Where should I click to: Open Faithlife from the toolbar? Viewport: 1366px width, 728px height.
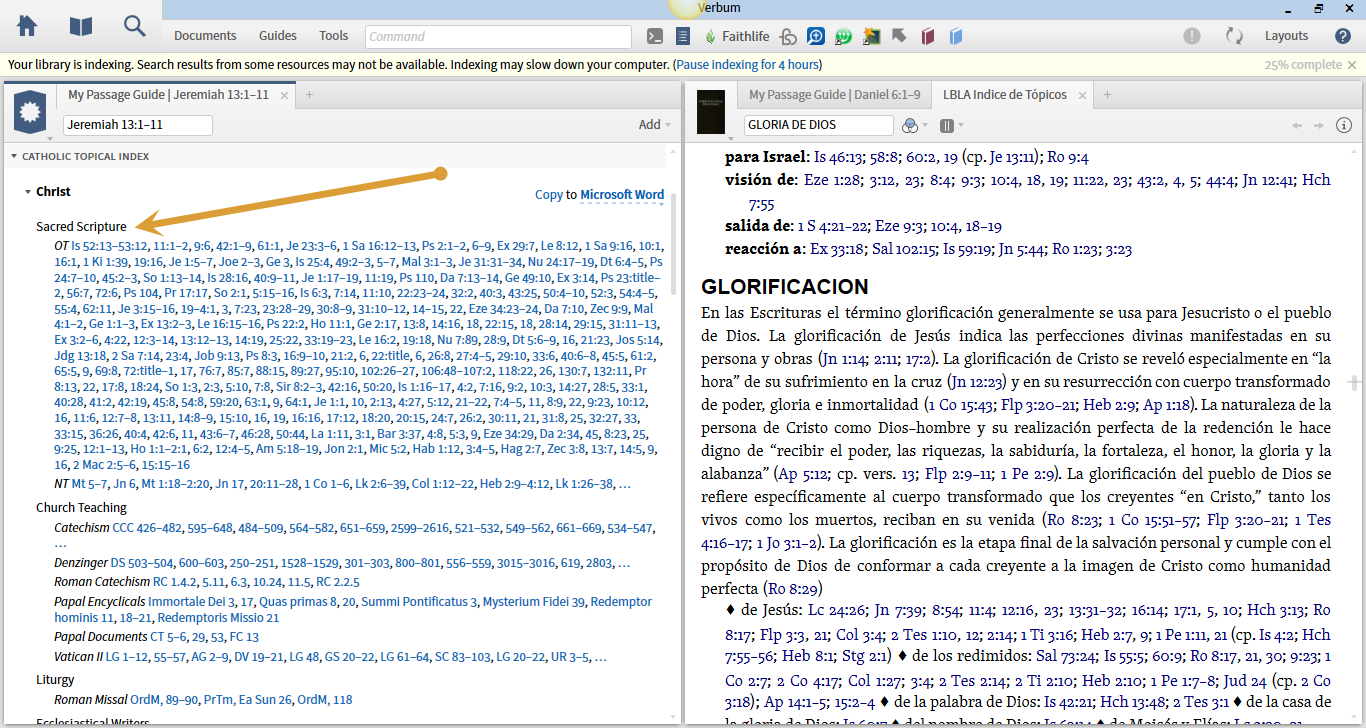(x=737, y=36)
